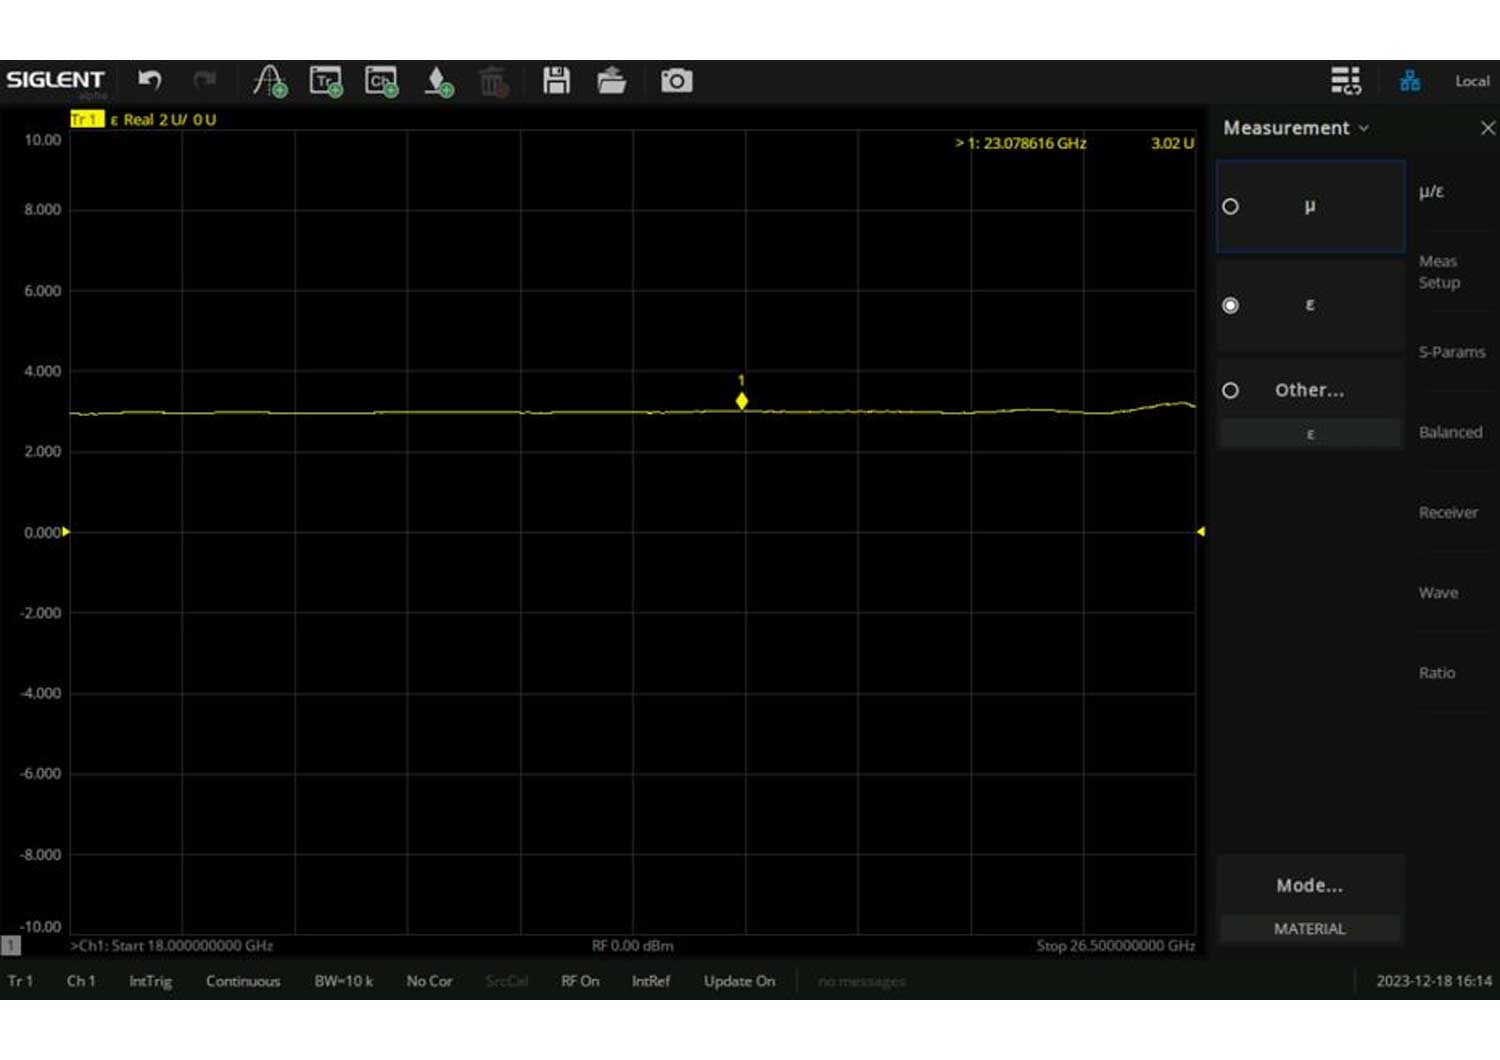Click the Recall open-folder icon

611,80
